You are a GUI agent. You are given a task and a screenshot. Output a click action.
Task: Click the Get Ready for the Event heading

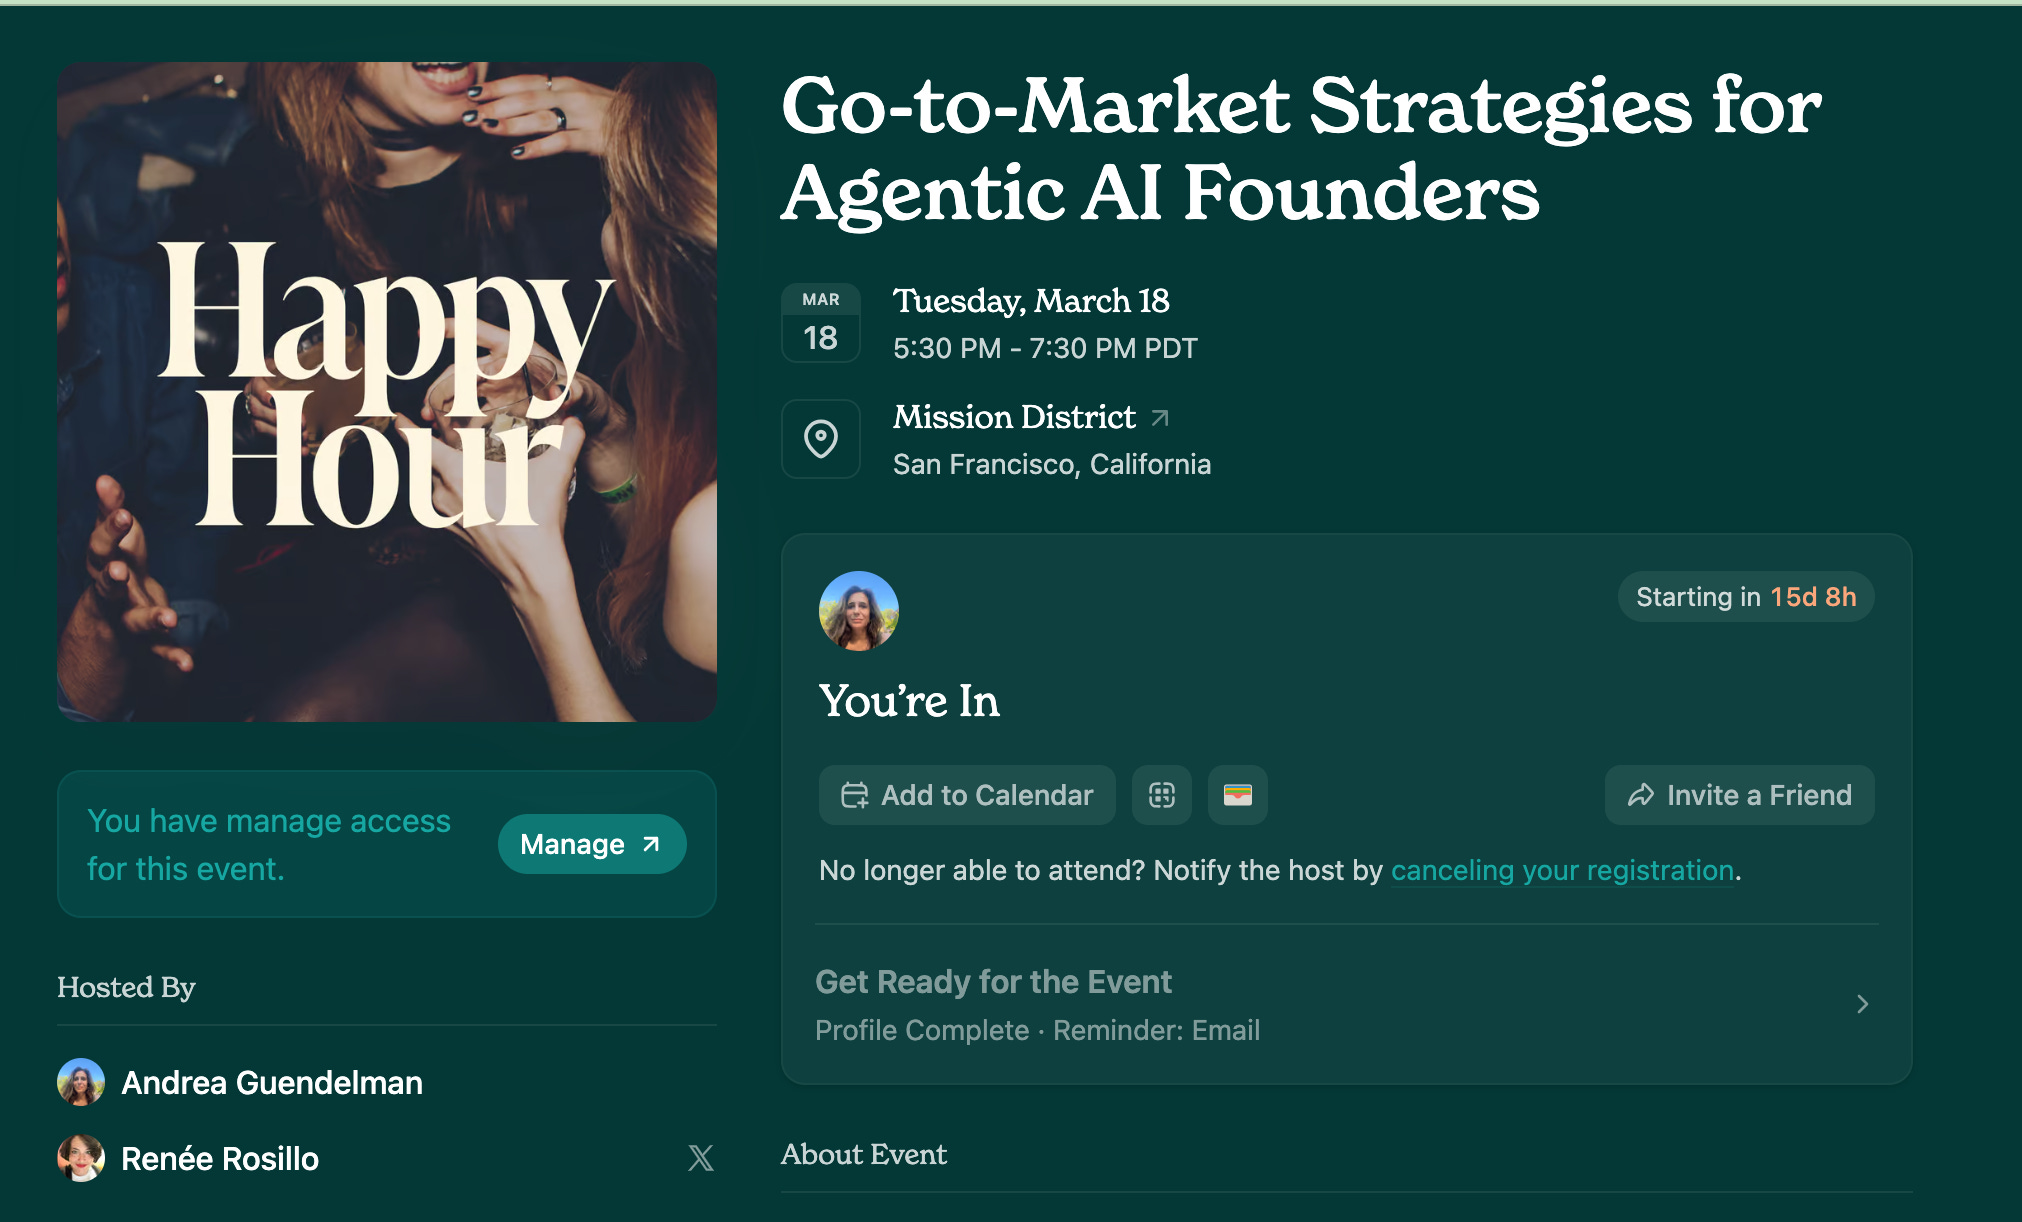(993, 982)
